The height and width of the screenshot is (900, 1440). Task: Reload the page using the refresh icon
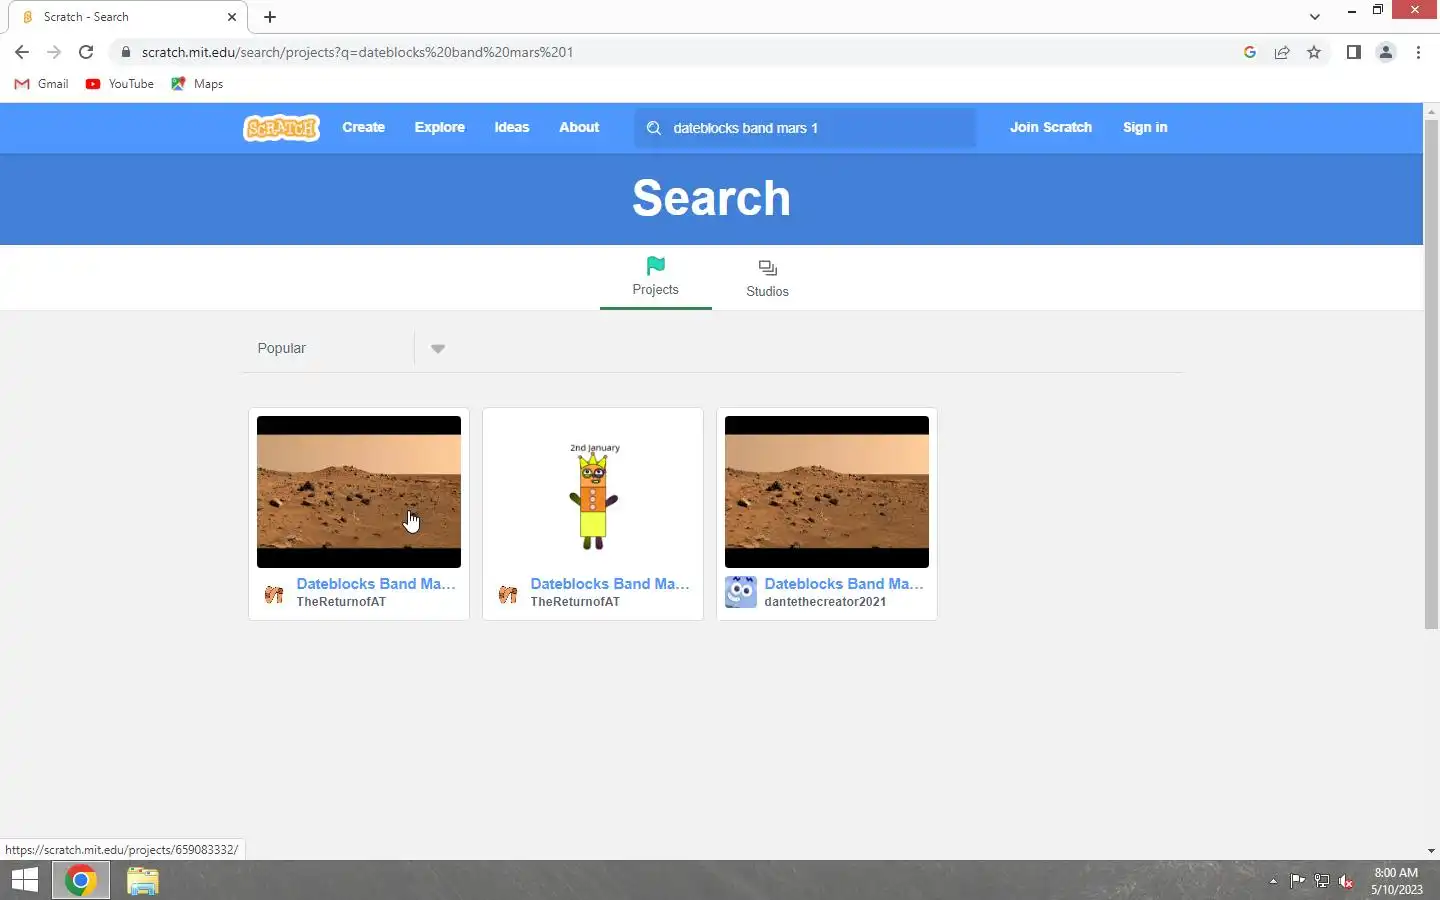click(x=86, y=52)
